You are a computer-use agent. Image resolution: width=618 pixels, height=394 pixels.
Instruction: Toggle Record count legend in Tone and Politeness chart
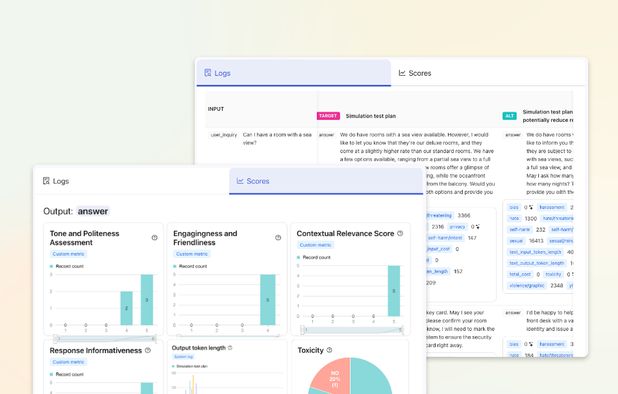pos(67,266)
